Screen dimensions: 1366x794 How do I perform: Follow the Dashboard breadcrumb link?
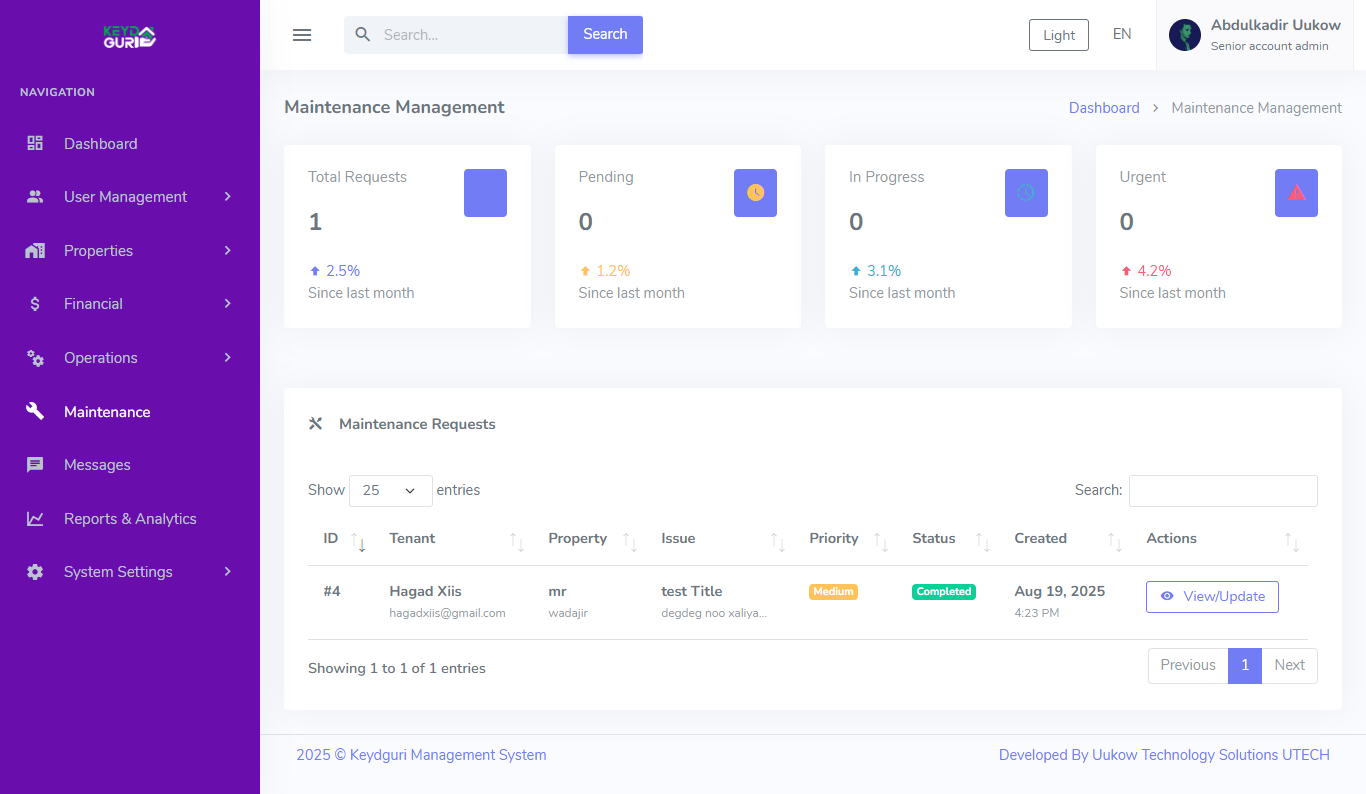pos(1104,108)
